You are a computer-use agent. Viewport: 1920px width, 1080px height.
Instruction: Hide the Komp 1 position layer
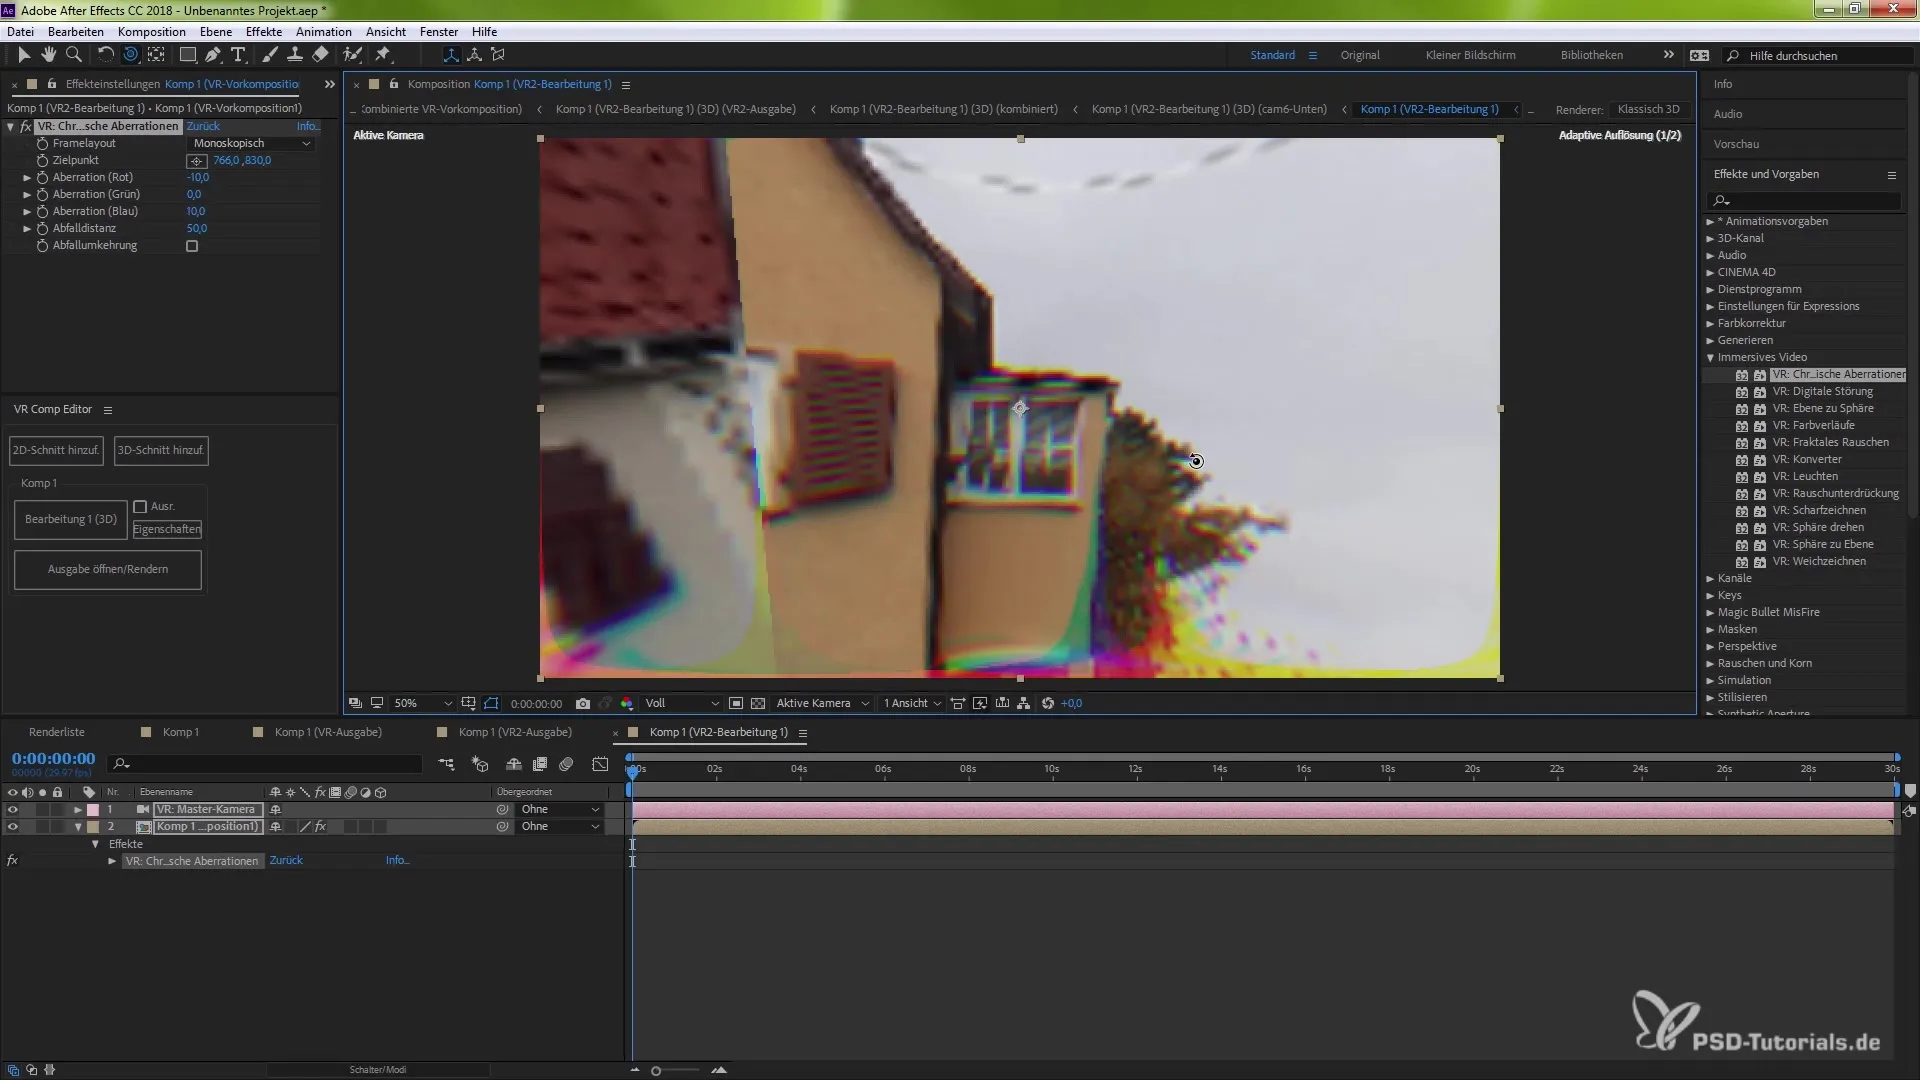pos(13,827)
